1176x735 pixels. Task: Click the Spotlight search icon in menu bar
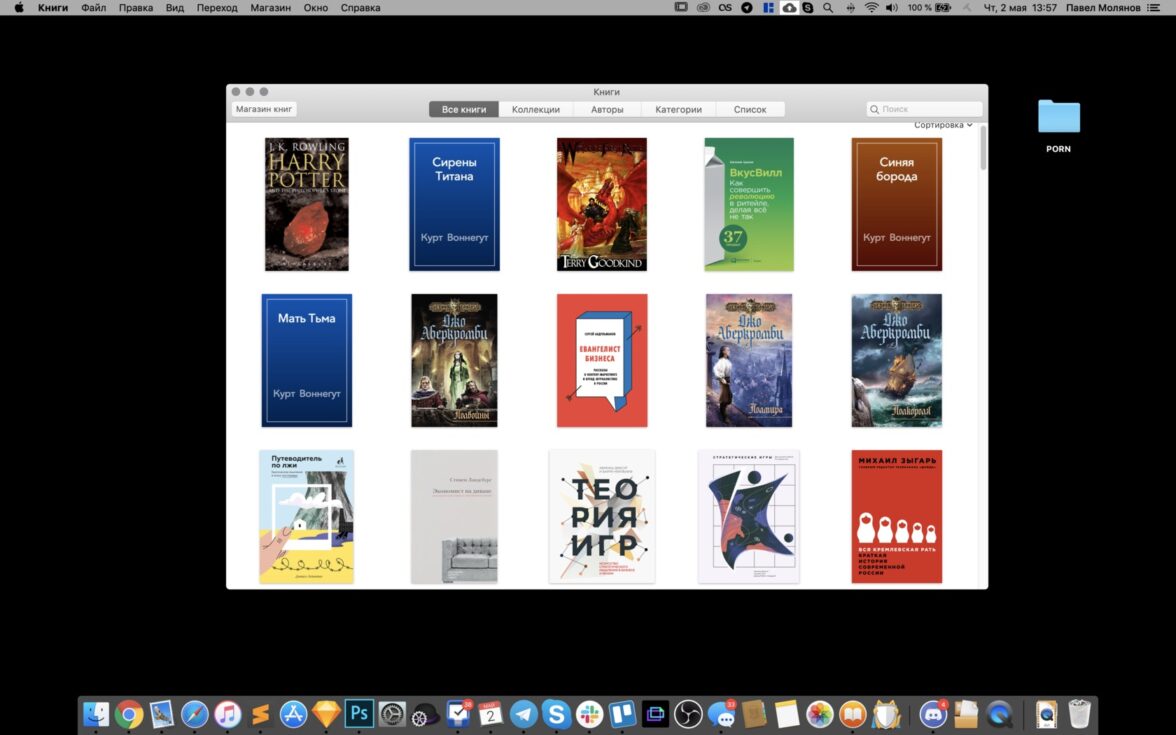tap(827, 8)
